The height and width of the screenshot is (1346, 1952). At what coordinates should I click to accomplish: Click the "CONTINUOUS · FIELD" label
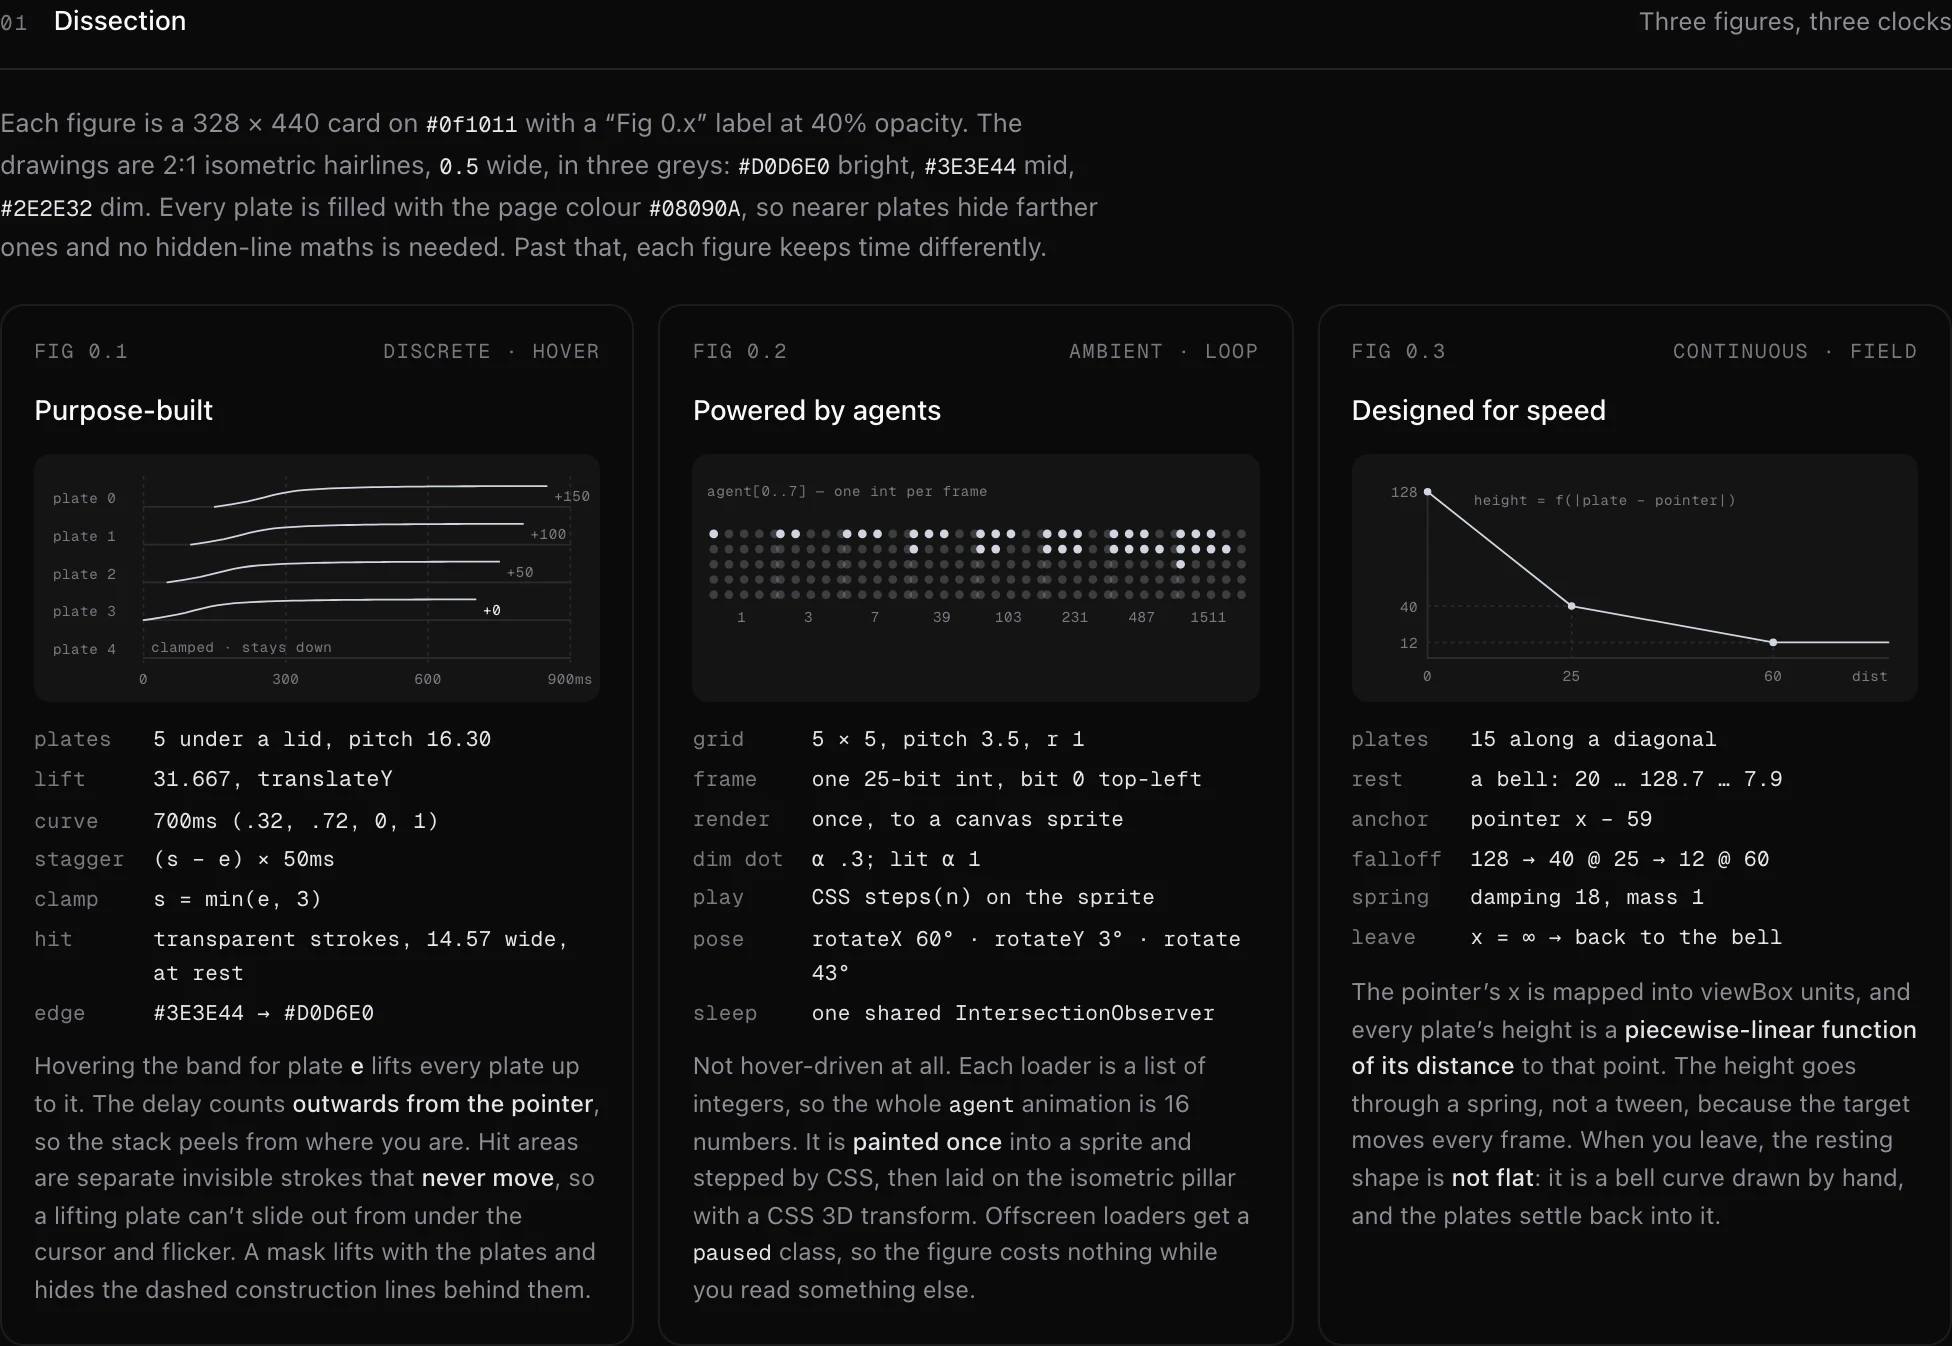1795,351
